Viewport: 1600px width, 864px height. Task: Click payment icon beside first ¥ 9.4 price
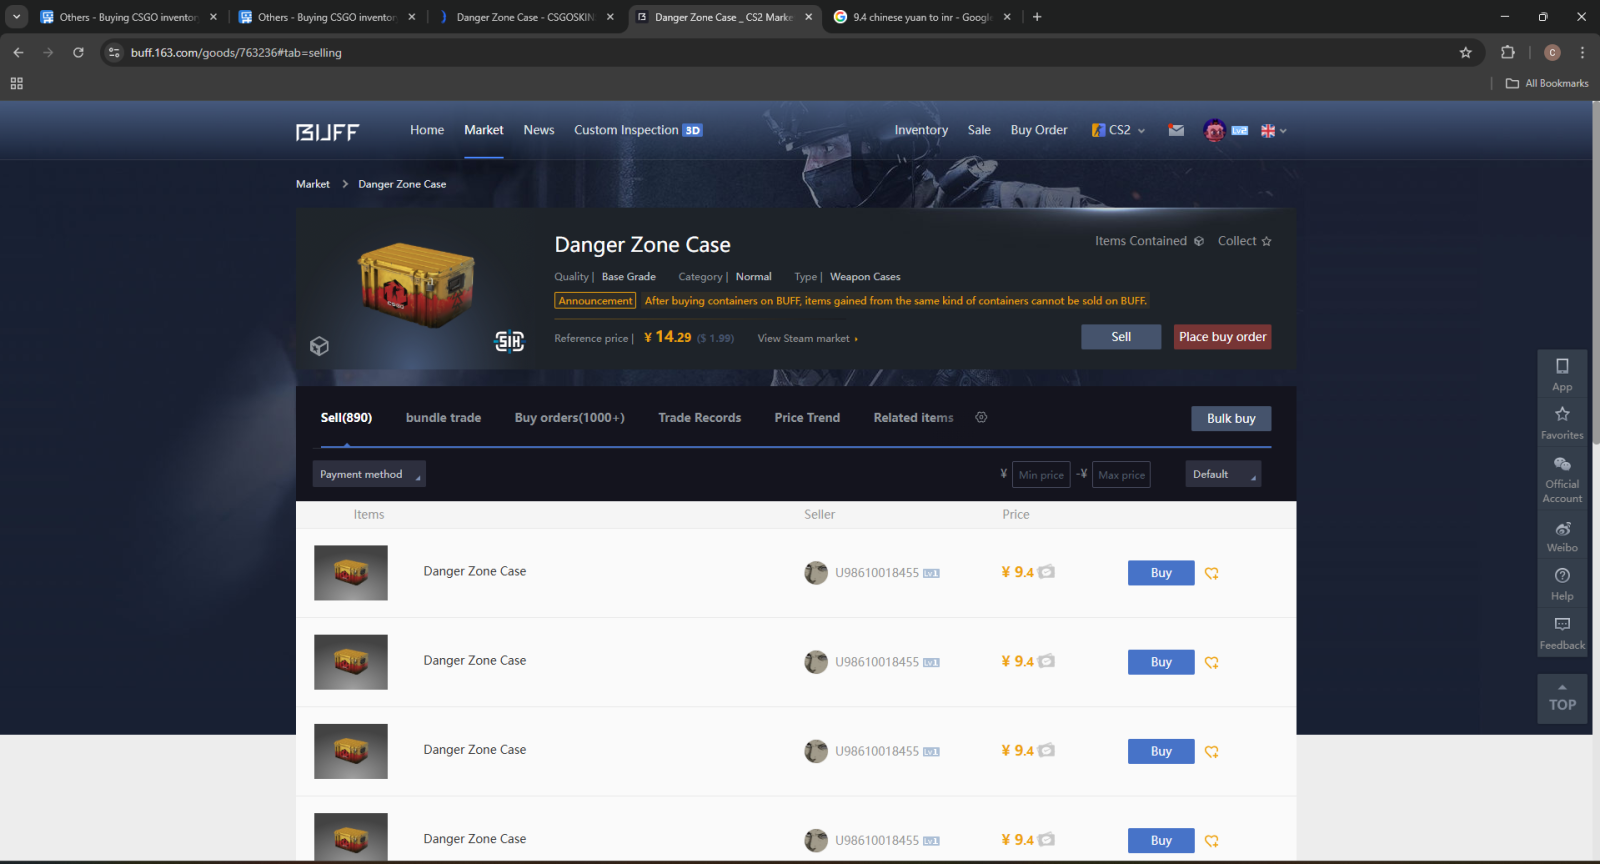pos(1046,572)
